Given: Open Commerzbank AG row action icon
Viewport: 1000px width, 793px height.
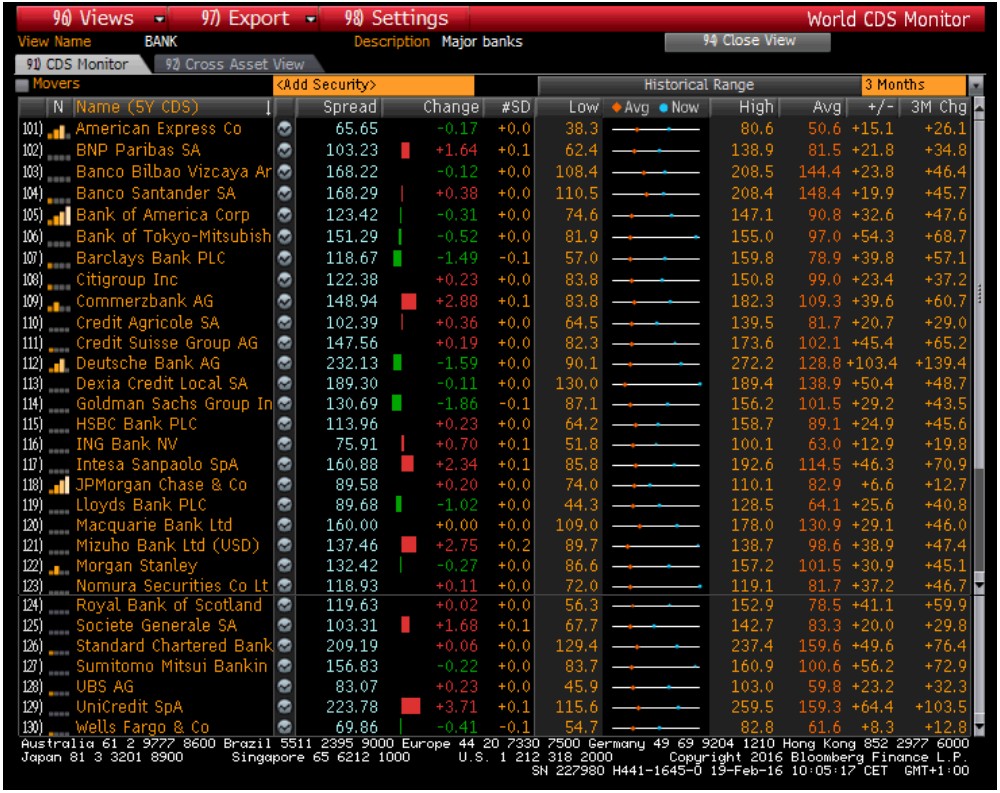Looking at the screenshot, I should point(284,301).
